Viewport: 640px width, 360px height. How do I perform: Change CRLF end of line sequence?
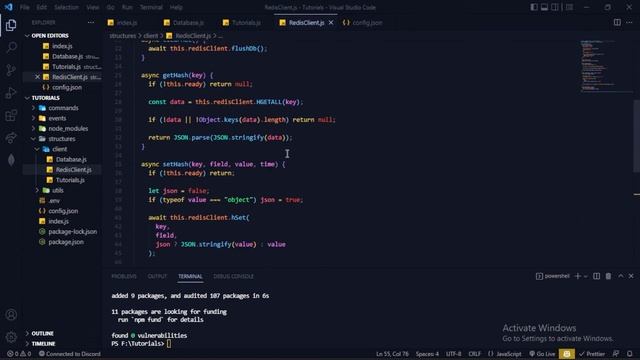pos(474,353)
